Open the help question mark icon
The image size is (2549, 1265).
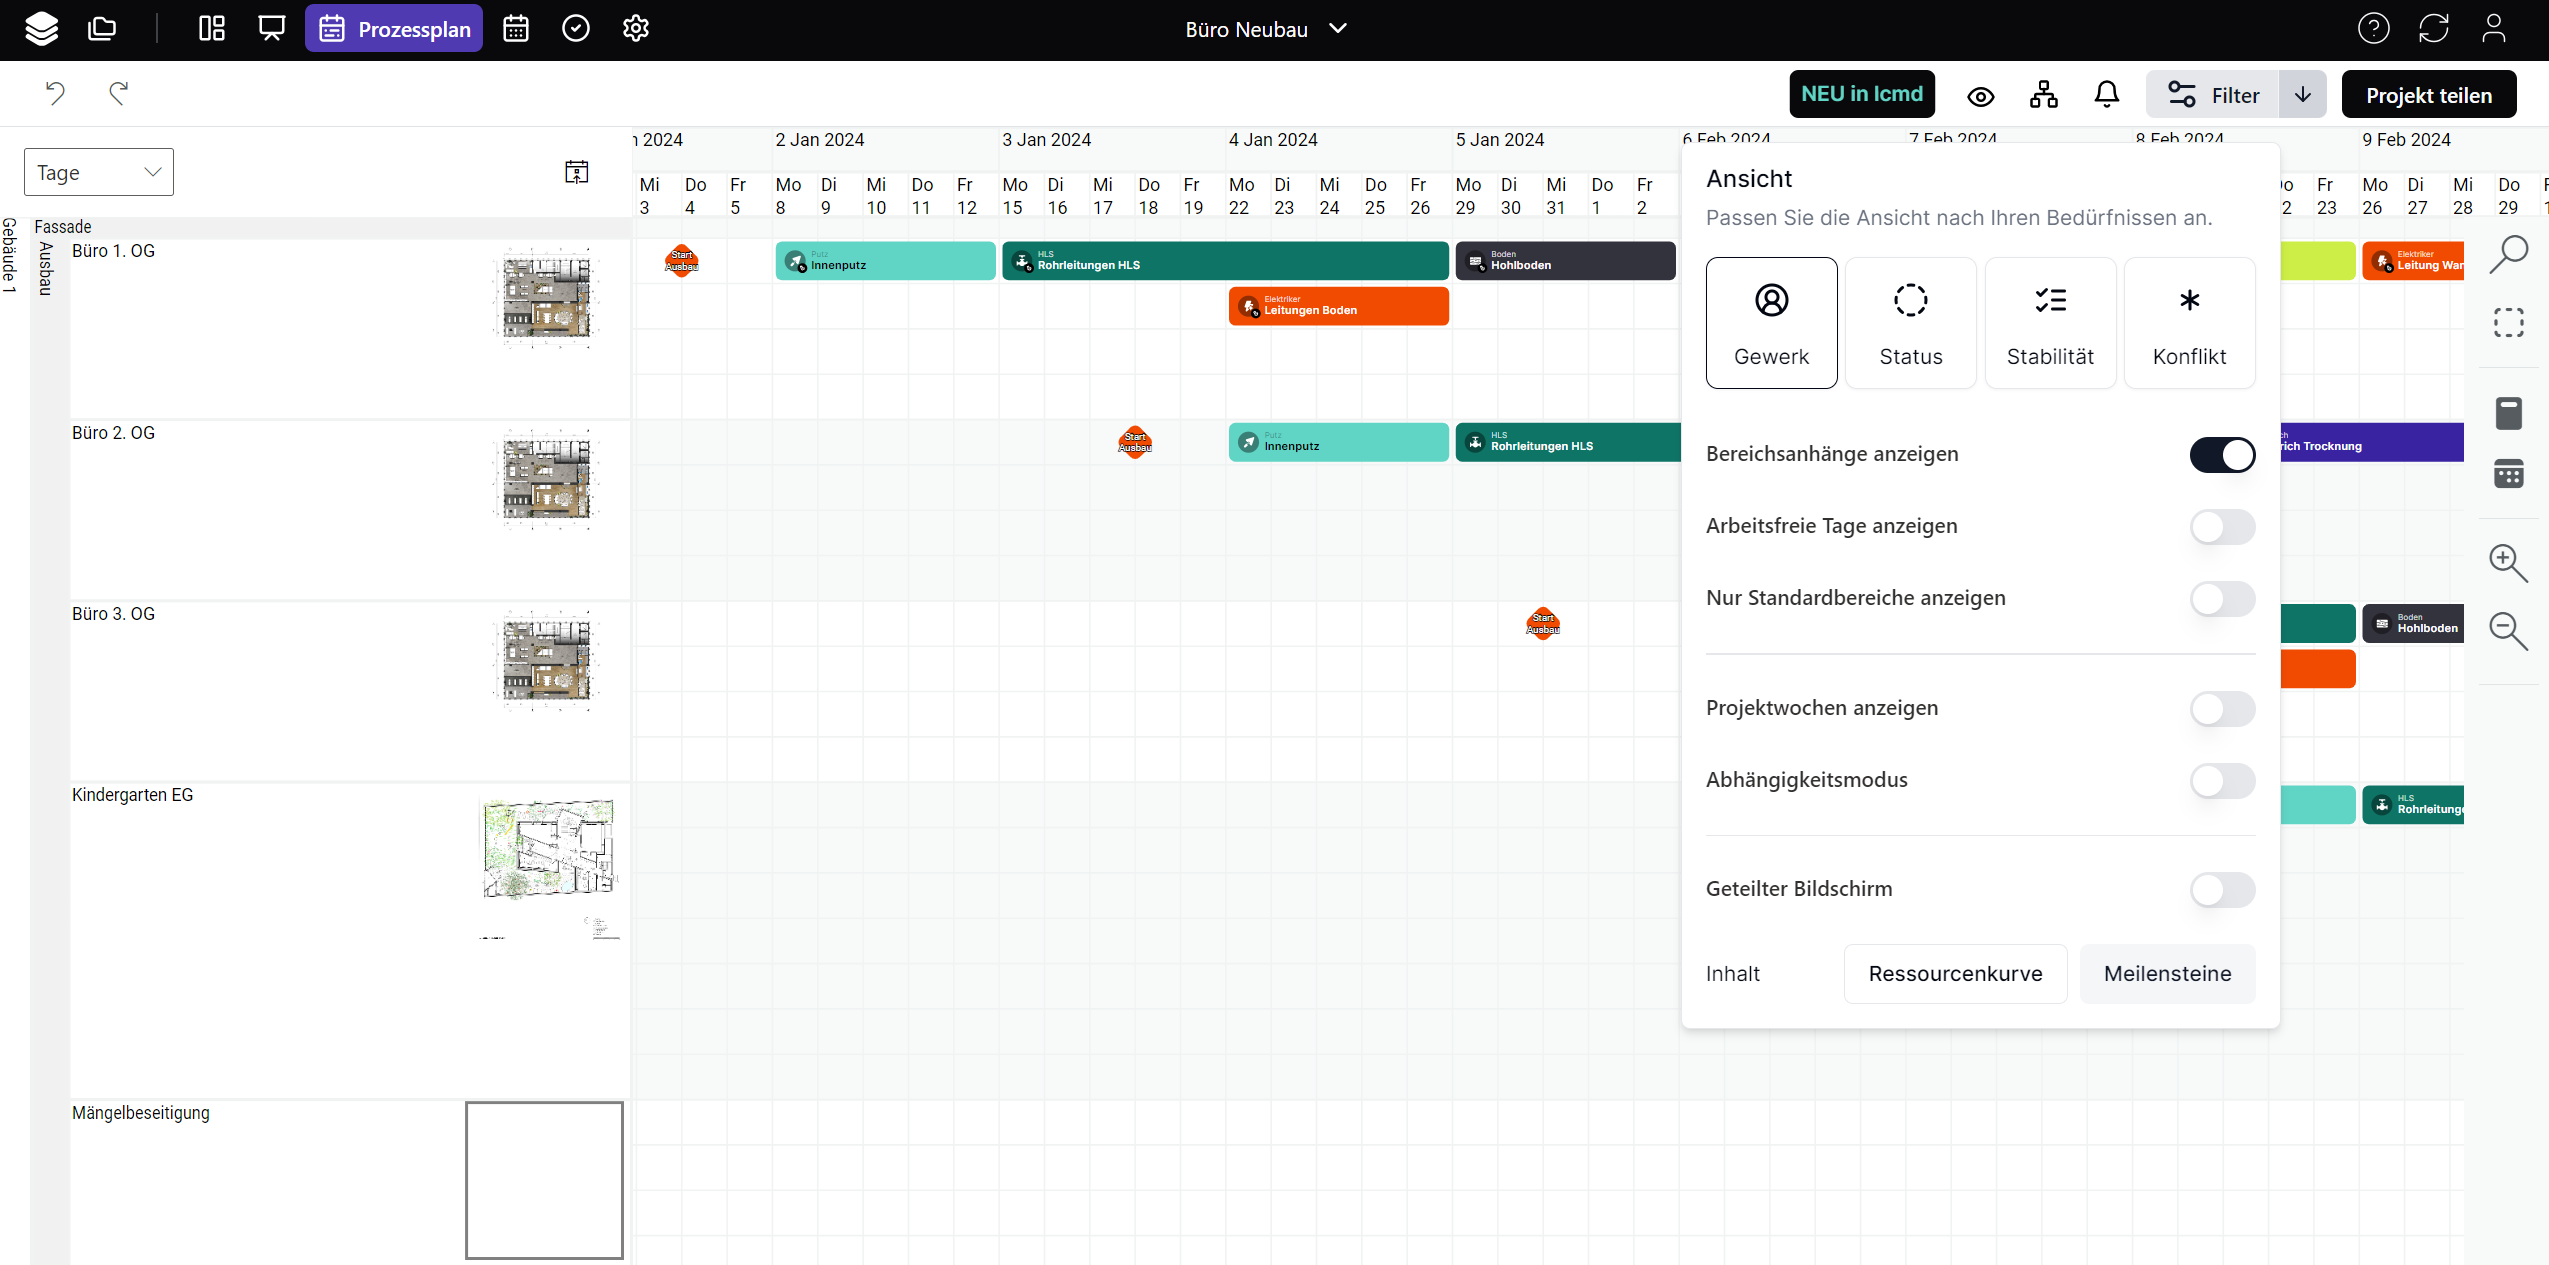(2373, 29)
